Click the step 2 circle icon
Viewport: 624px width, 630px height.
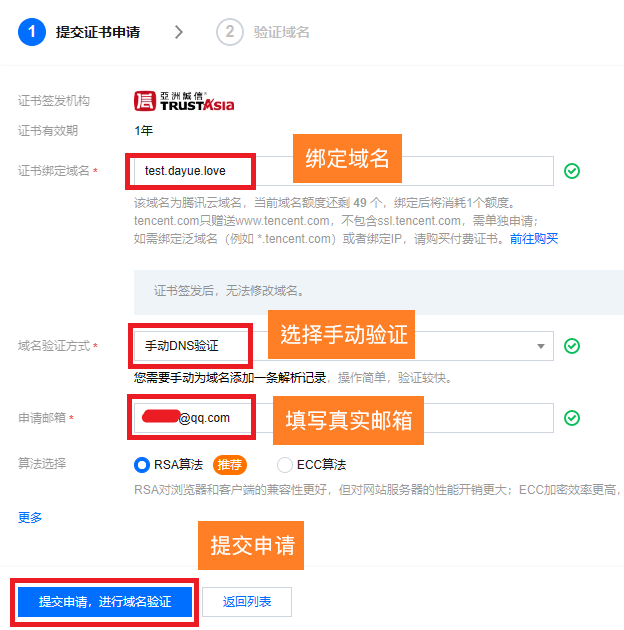(230, 32)
